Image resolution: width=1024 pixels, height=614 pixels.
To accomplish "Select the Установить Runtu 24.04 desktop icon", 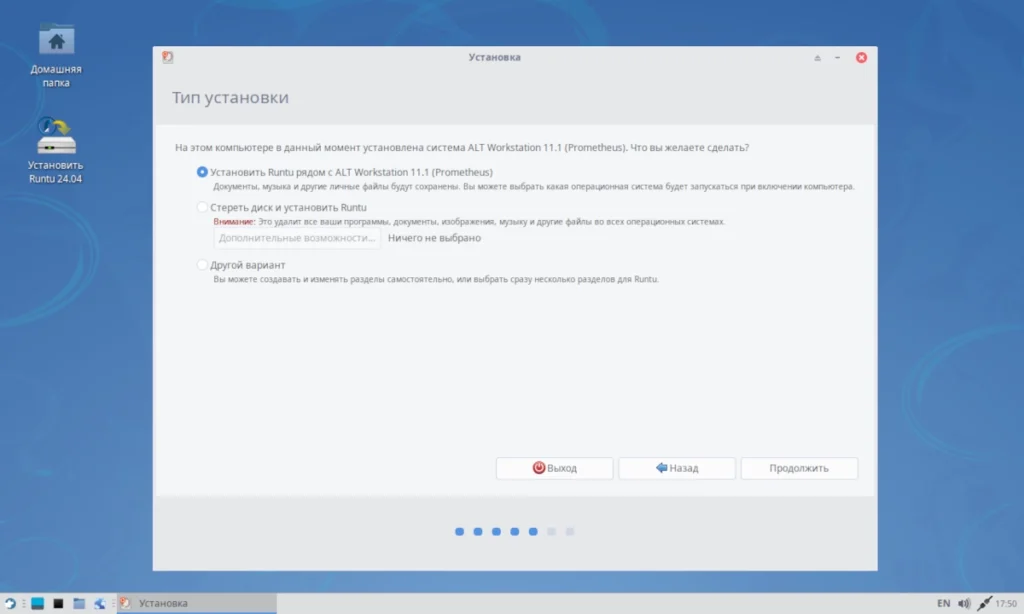I will [56, 150].
